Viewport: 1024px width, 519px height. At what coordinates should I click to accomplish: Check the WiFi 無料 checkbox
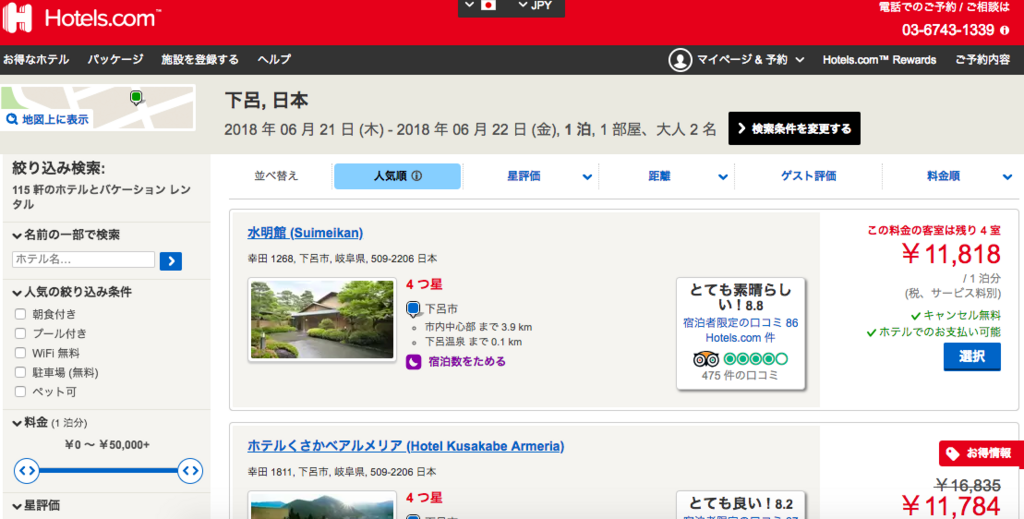tap(20, 353)
